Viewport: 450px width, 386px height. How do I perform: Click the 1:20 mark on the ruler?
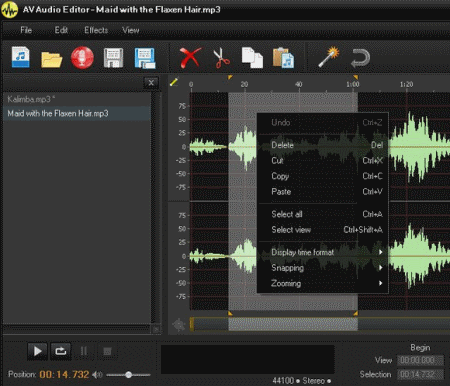click(406, 84)
